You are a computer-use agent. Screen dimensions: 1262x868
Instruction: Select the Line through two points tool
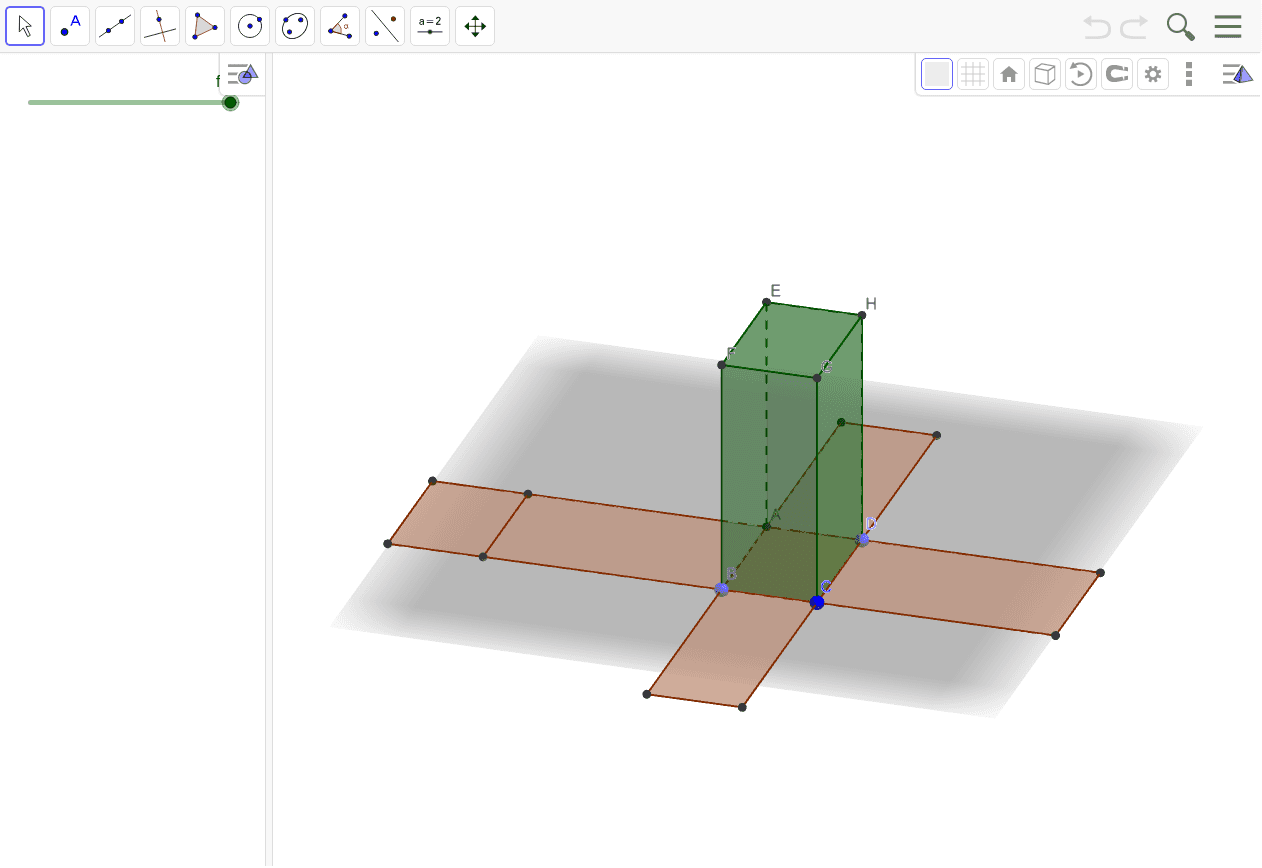coord(114,25)
